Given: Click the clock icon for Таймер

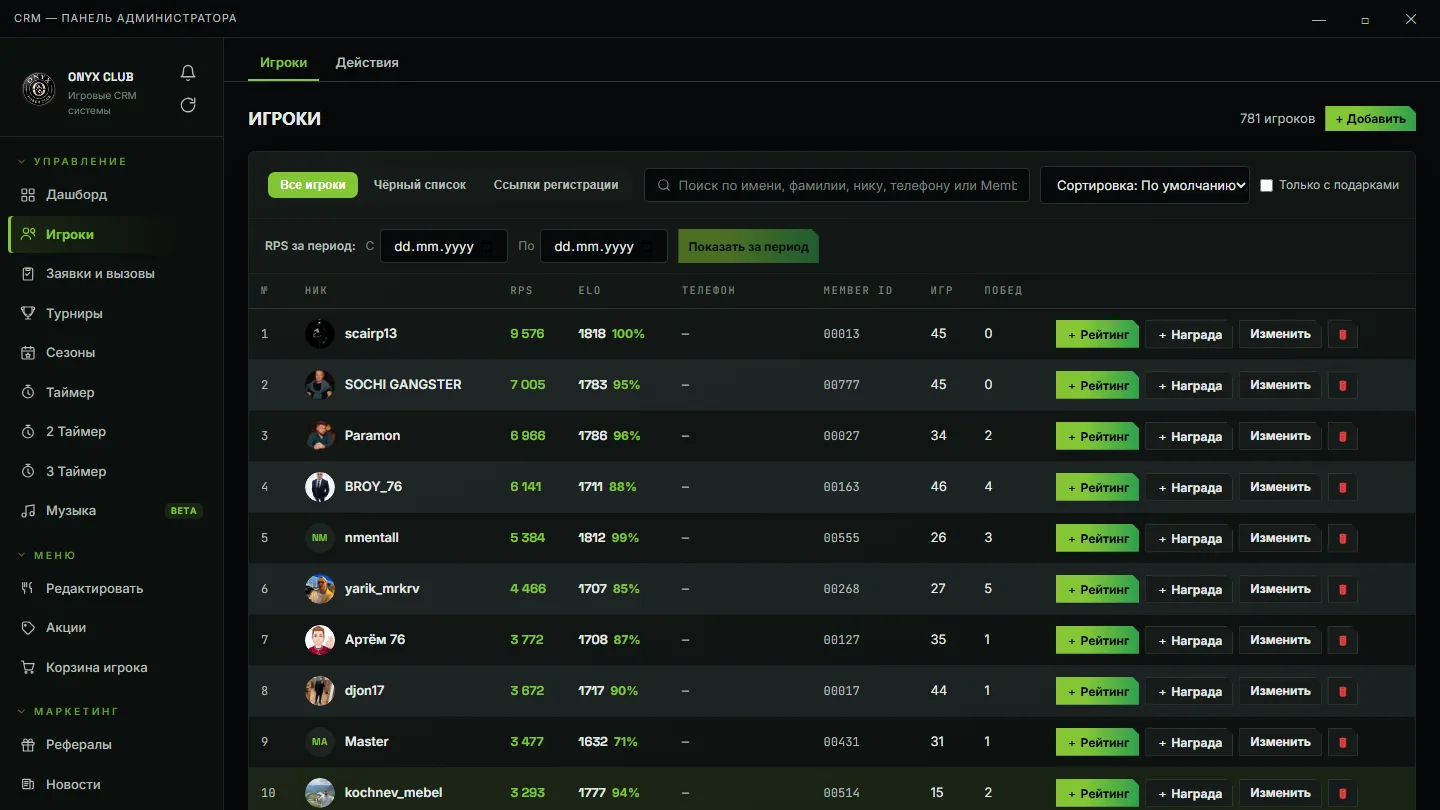Looking at the screenshot, I should click(28, 392).
